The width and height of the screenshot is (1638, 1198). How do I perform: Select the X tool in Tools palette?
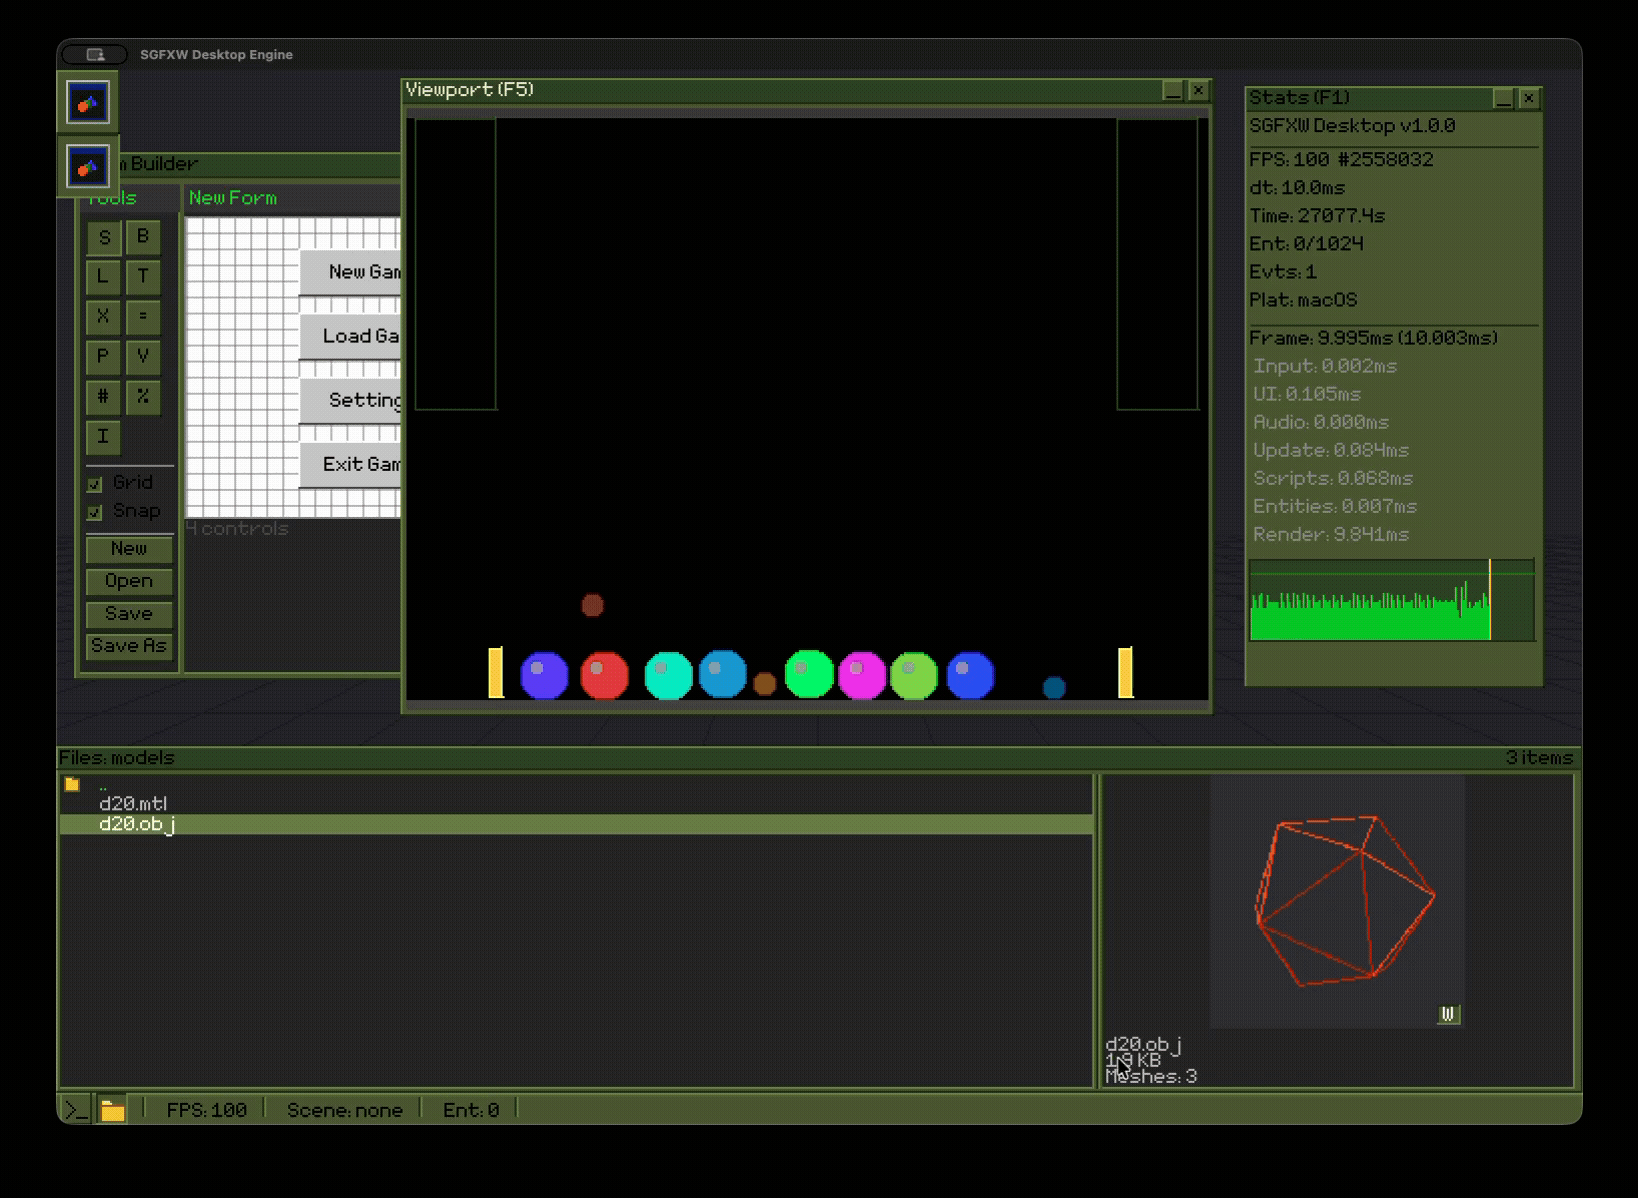(104, 317)
